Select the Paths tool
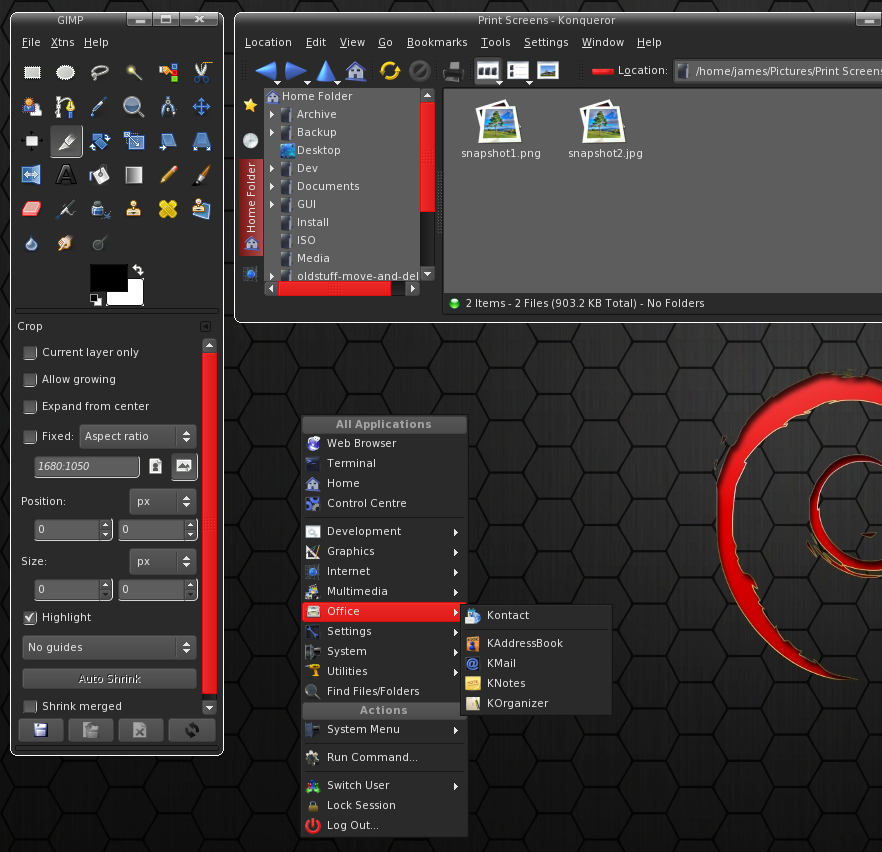 (x=66, y=106)
